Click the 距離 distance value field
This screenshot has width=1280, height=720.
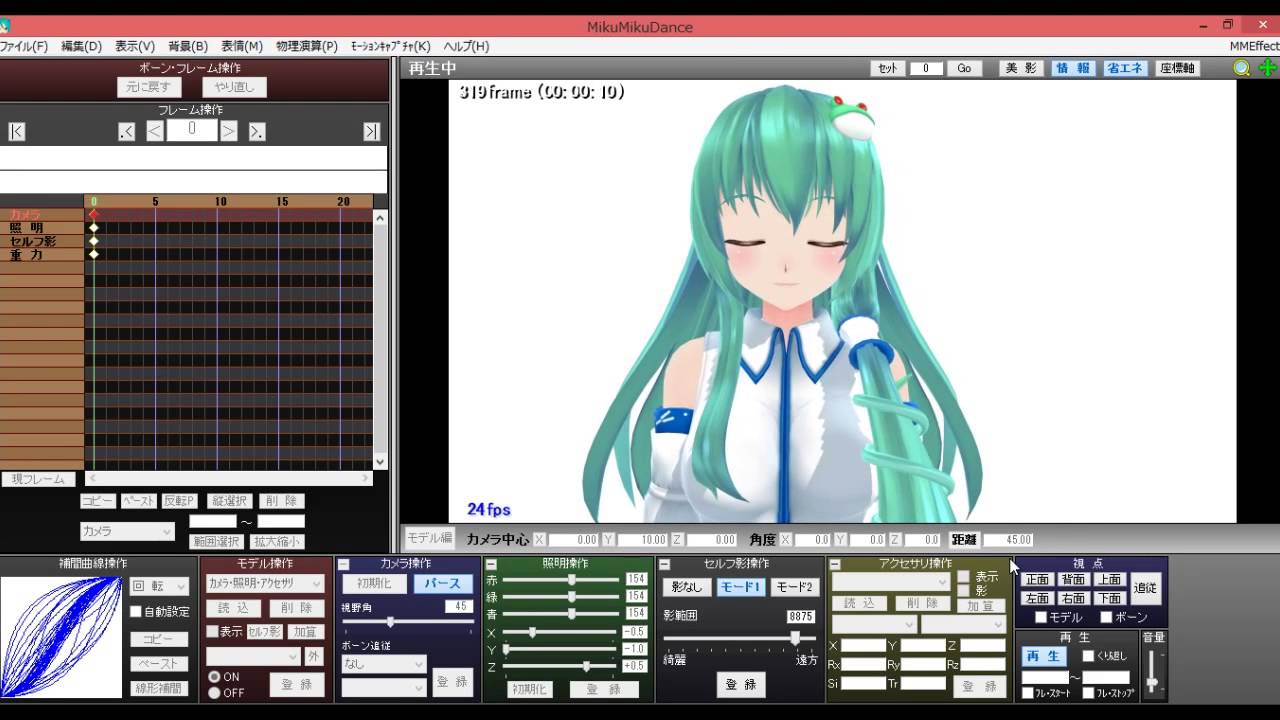pos(1008,540)
